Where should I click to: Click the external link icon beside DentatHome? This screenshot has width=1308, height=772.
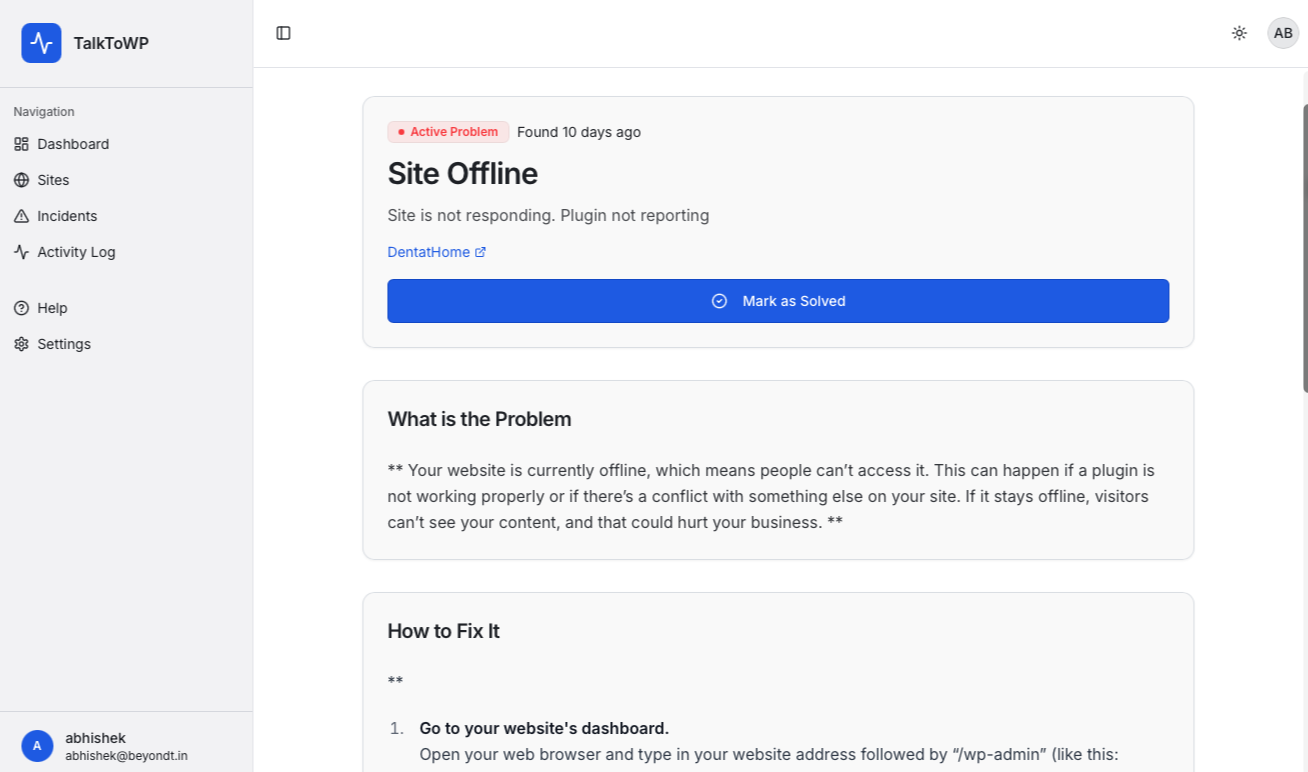(x=480, y=251)
